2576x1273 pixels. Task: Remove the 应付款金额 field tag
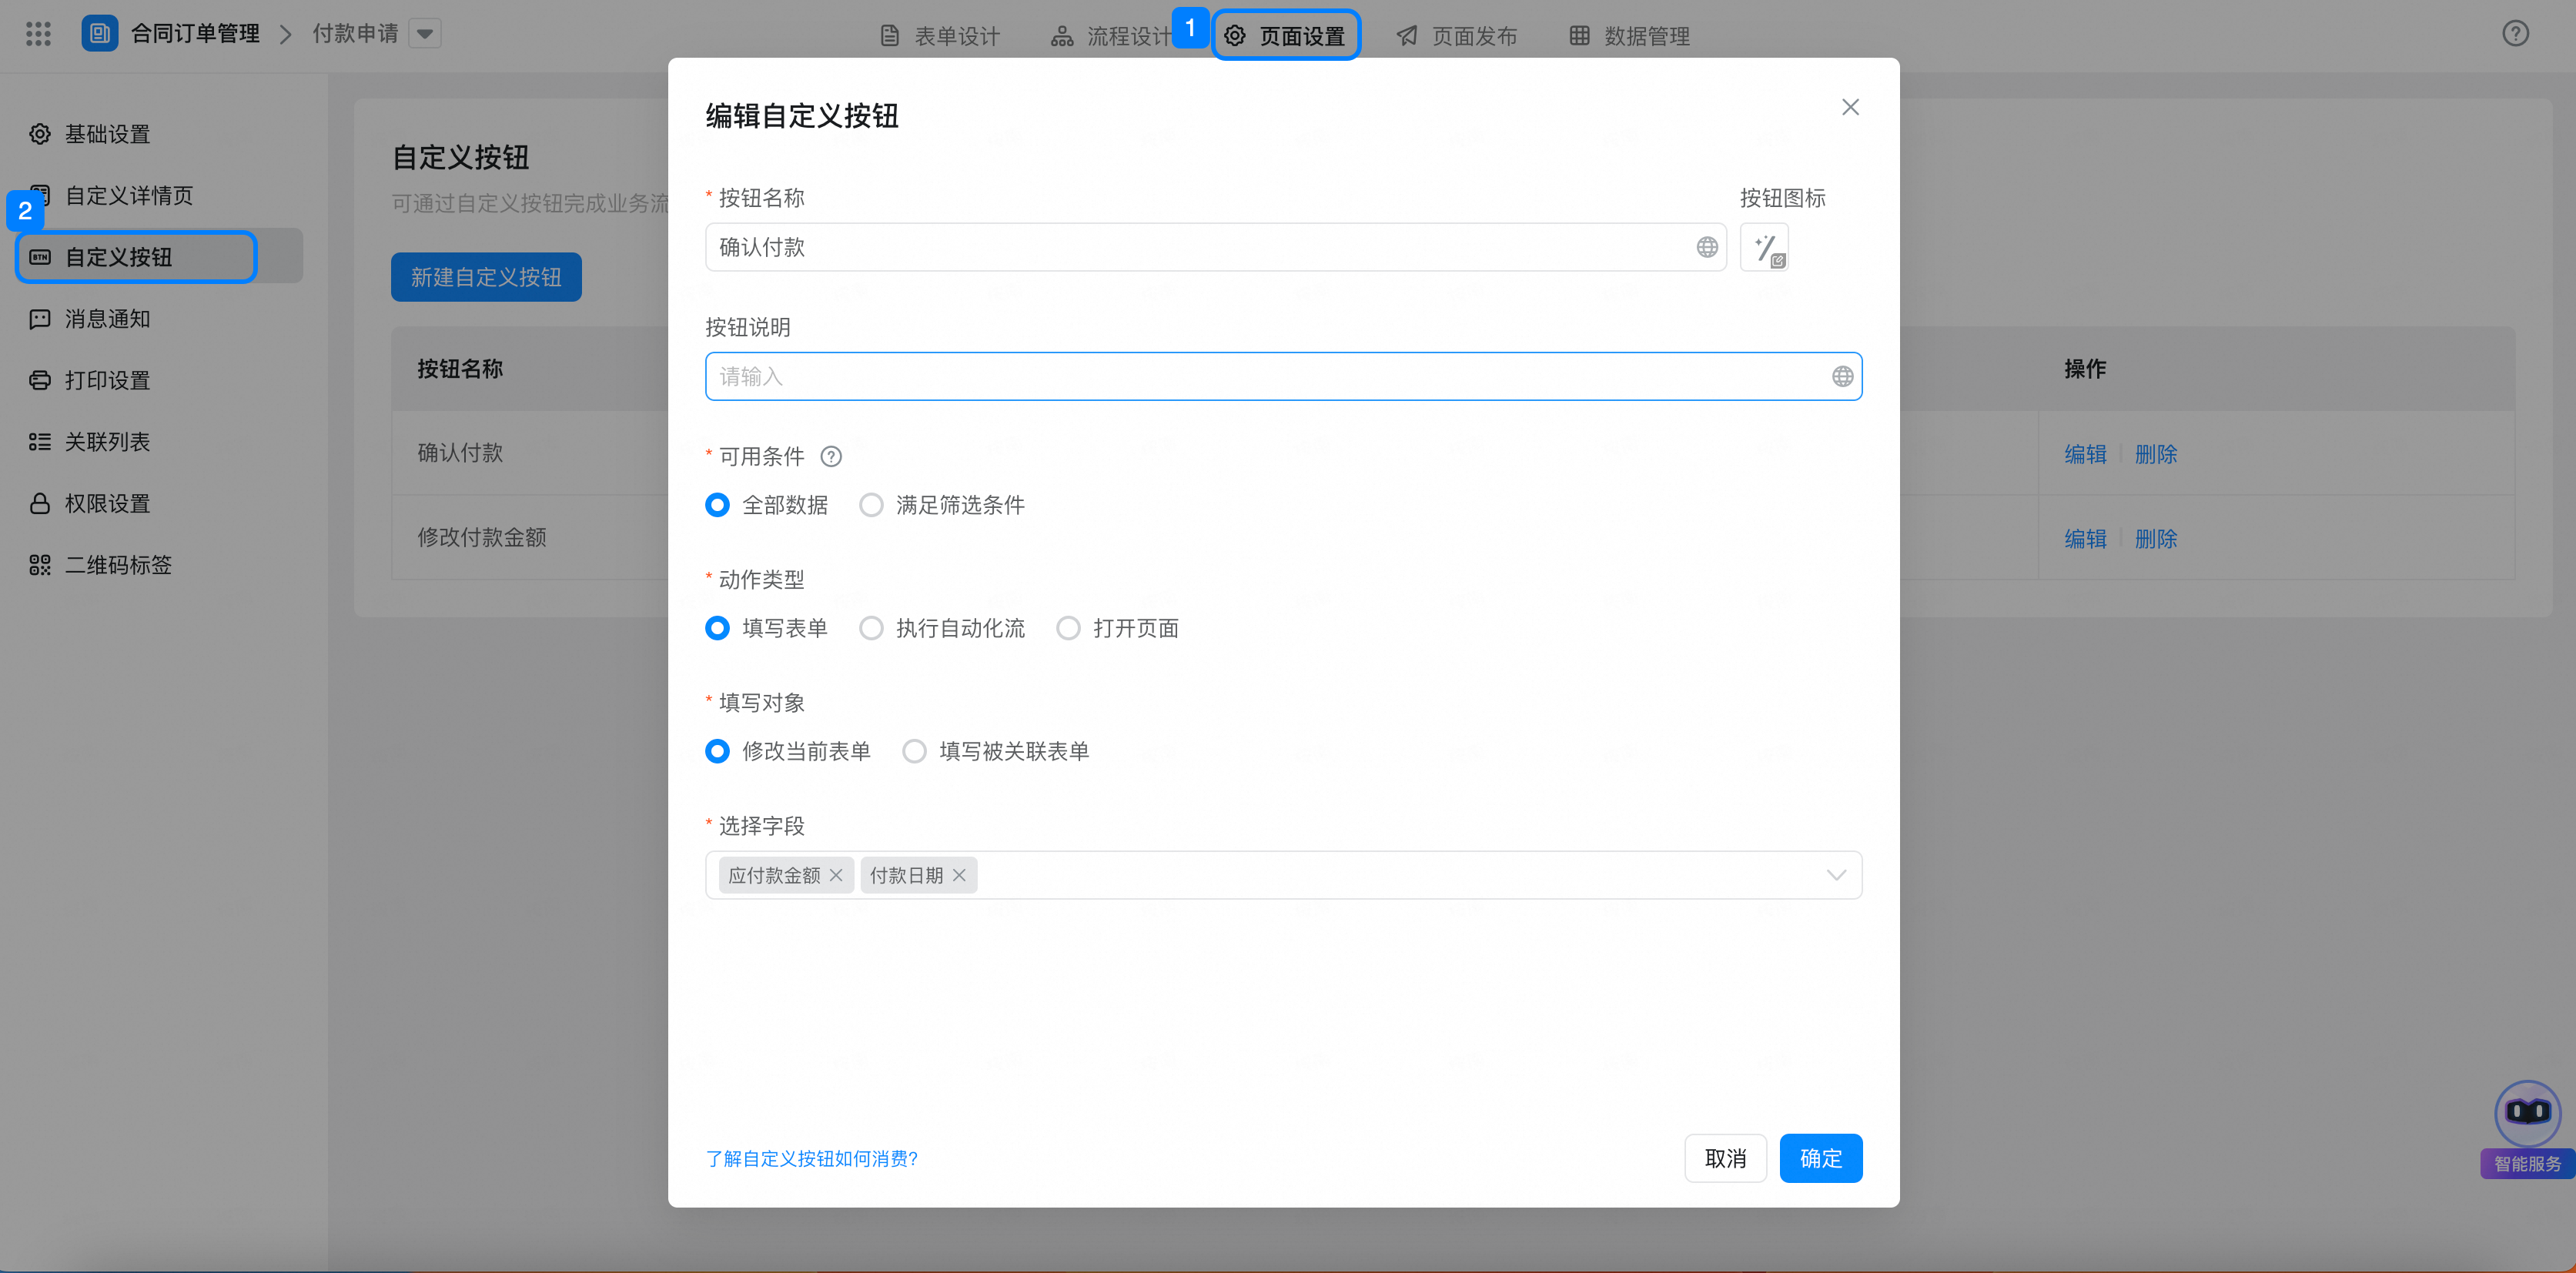[836, 876]
